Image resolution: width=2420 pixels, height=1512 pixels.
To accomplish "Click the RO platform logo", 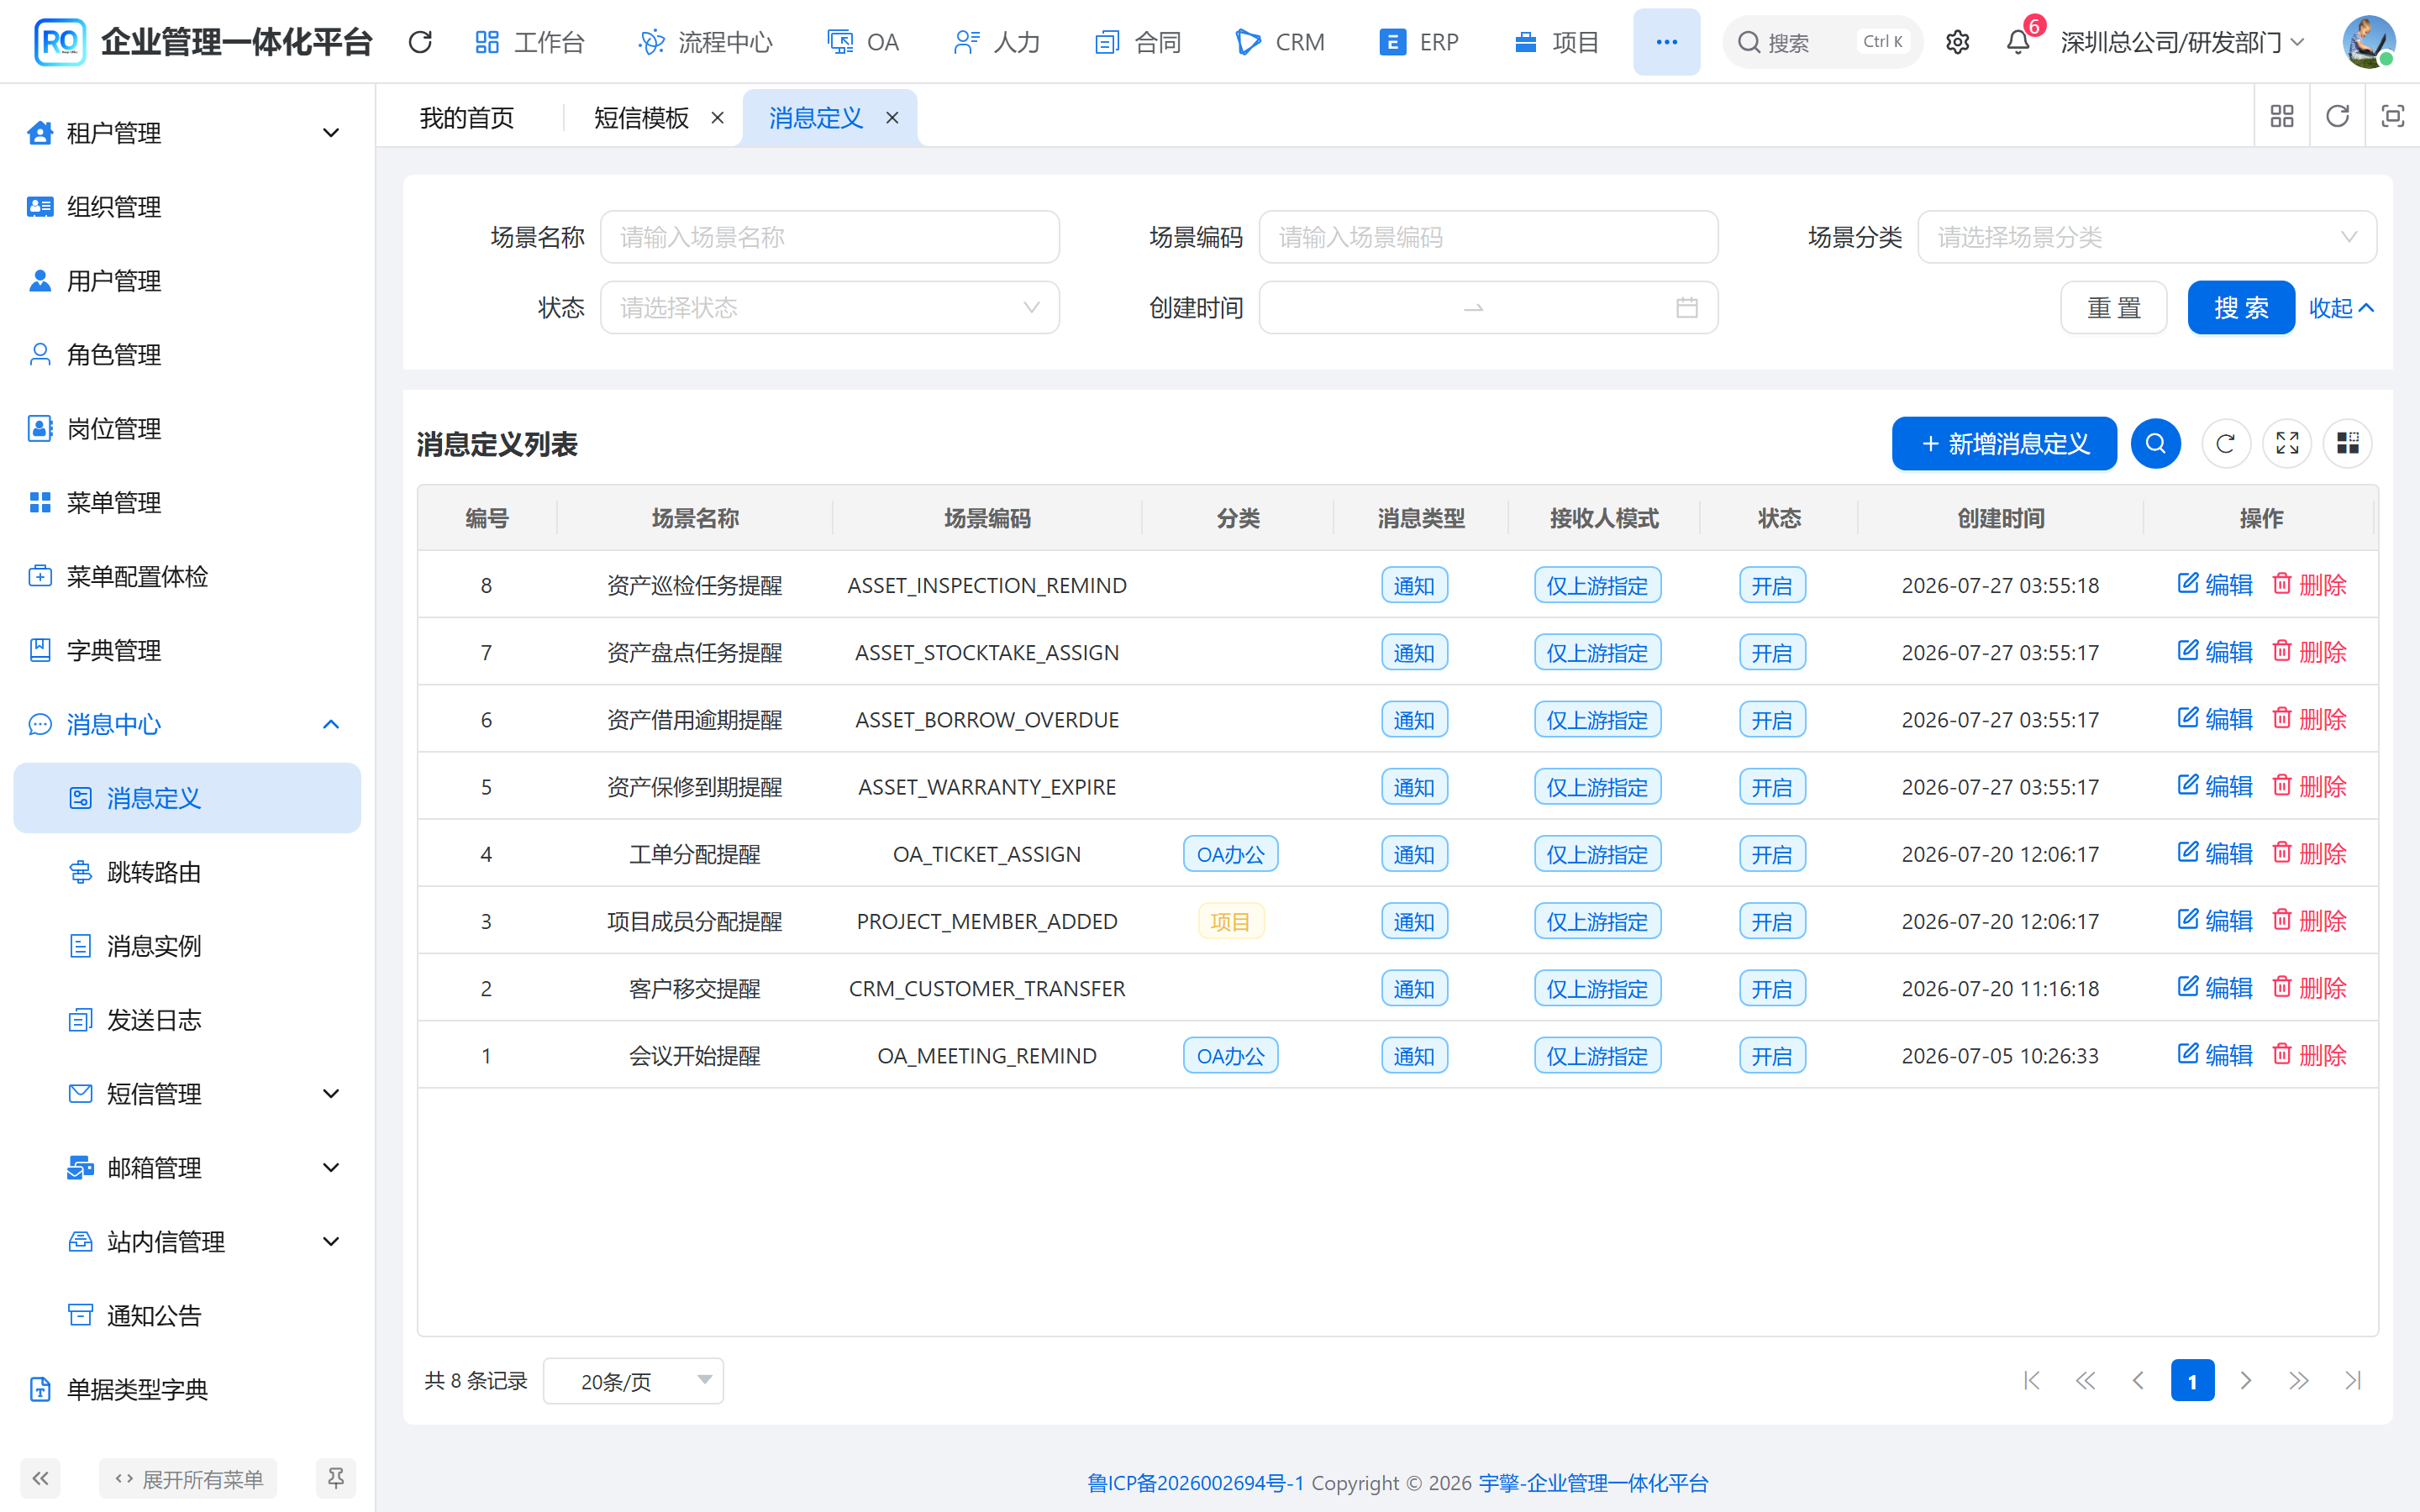I will point(60,42).
